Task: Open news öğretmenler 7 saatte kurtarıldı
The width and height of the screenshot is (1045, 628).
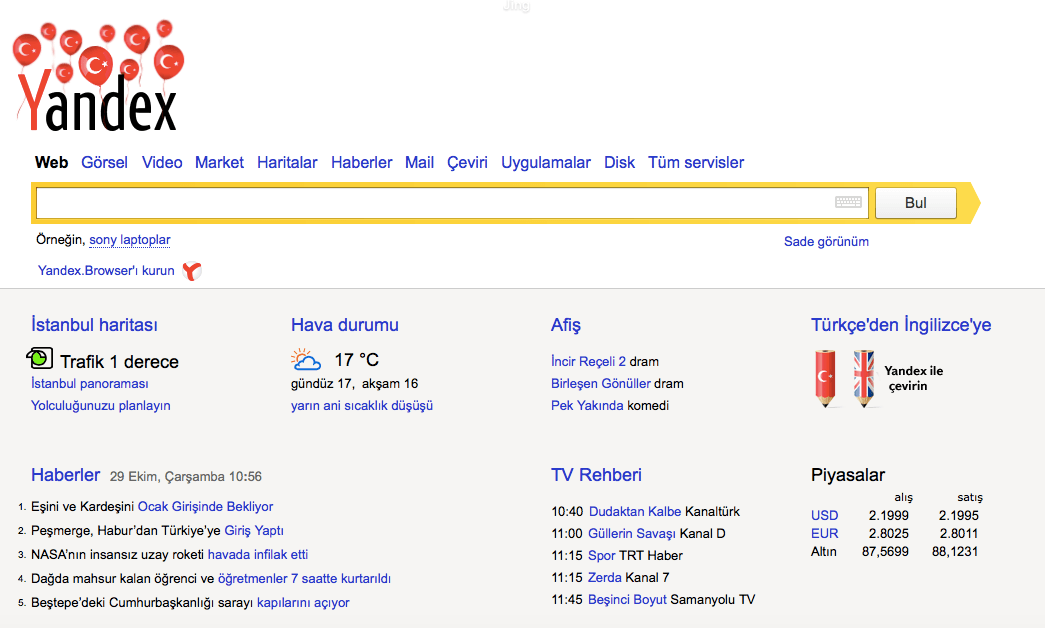Action: click(x=305, y=579)
